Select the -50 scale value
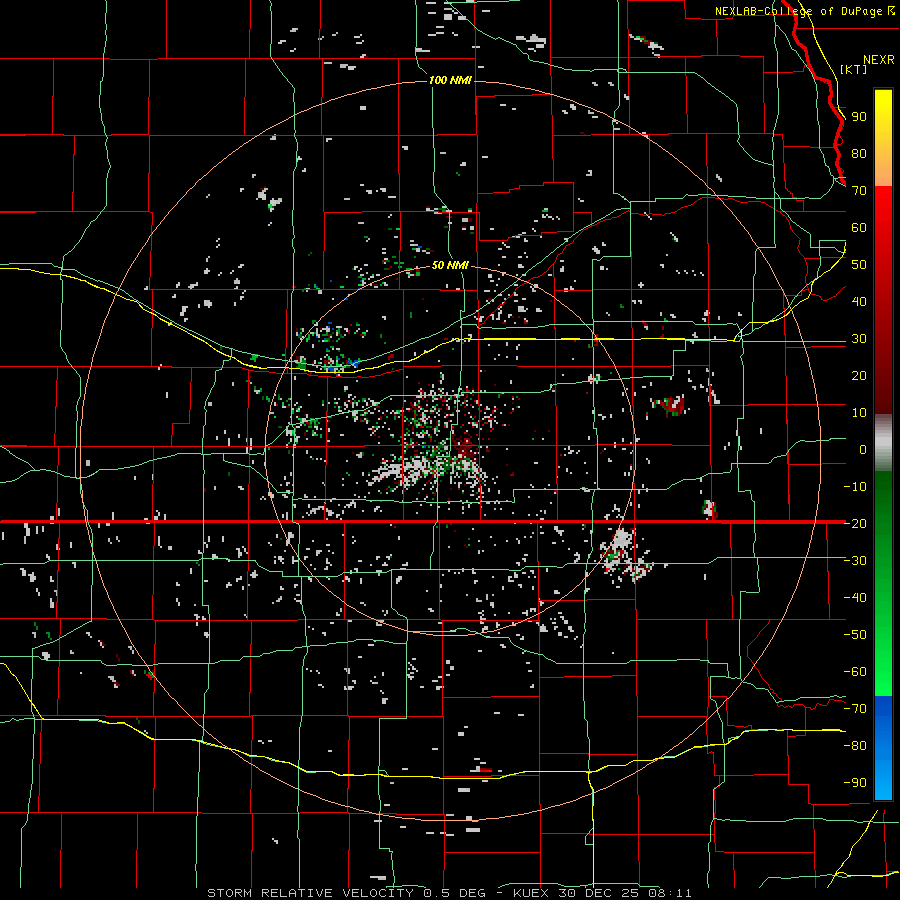 click(x=855, y=635)
